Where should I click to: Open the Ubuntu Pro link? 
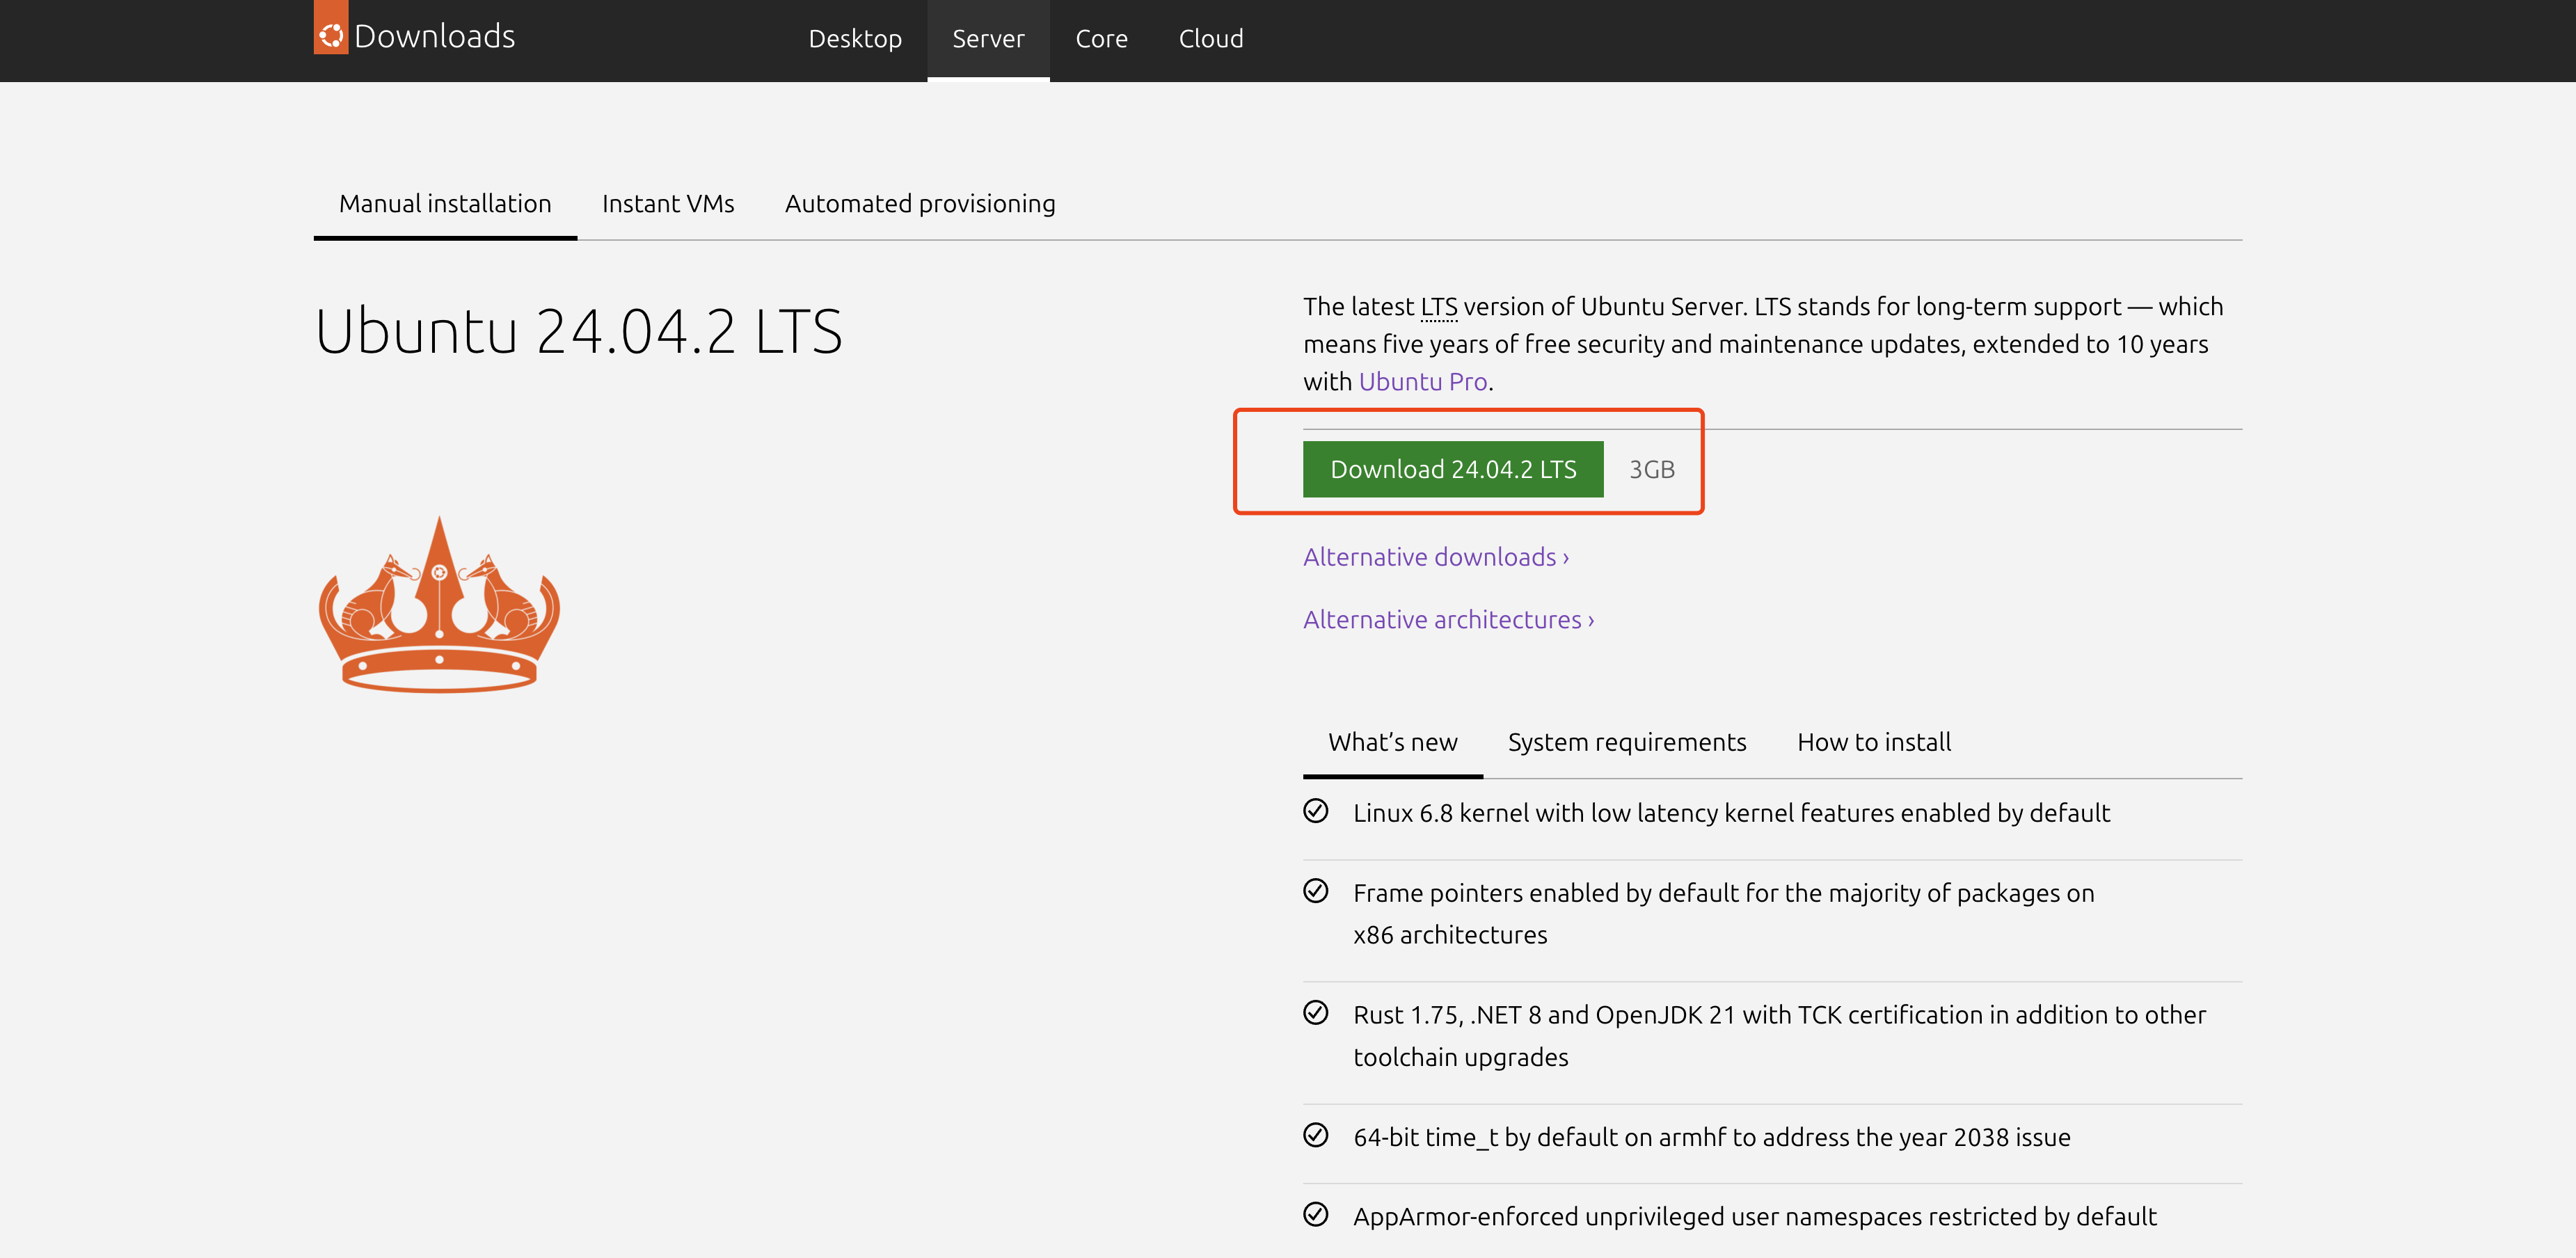click(1423, 382)
